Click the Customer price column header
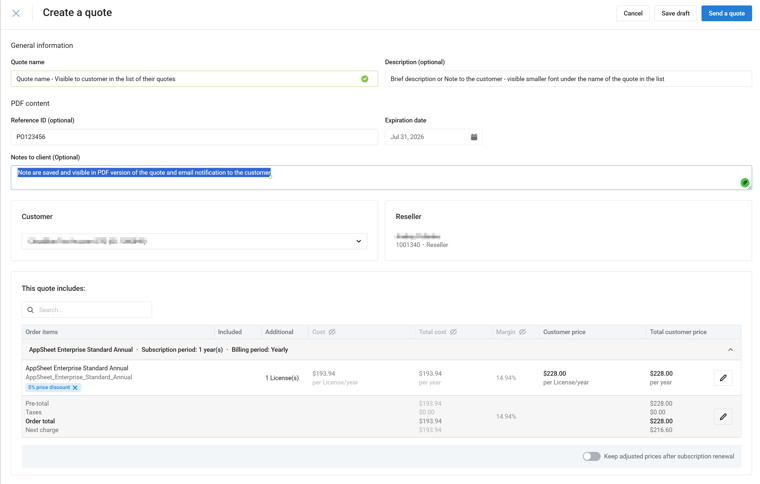Image resolution: width=760 pixels, height=484 pixels. coord(564,332)
